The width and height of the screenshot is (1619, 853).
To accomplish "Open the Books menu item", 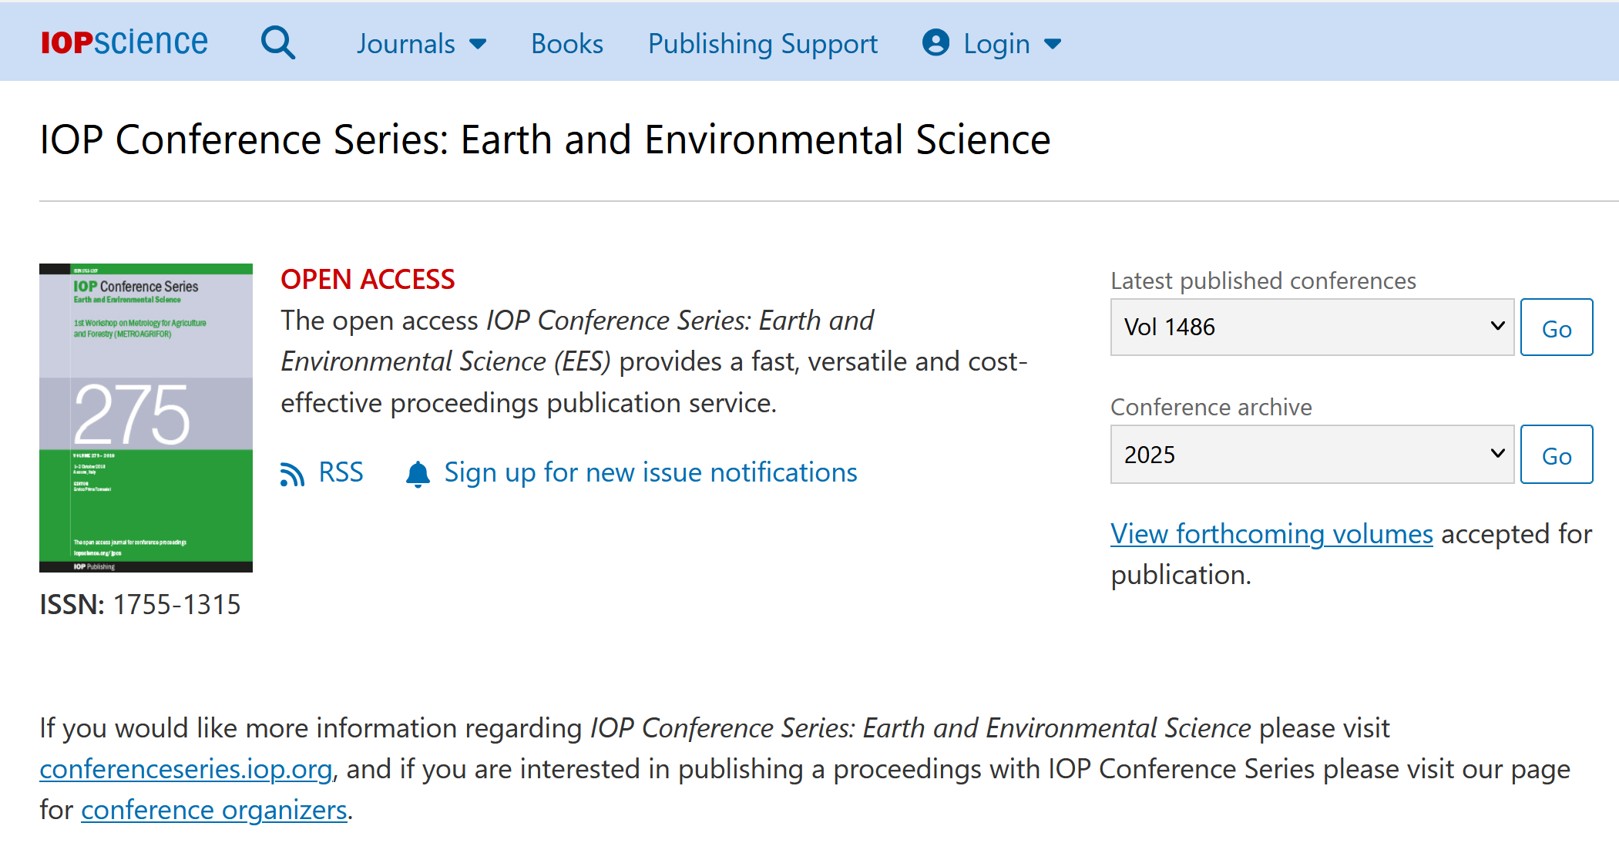I will pos(567,44).
